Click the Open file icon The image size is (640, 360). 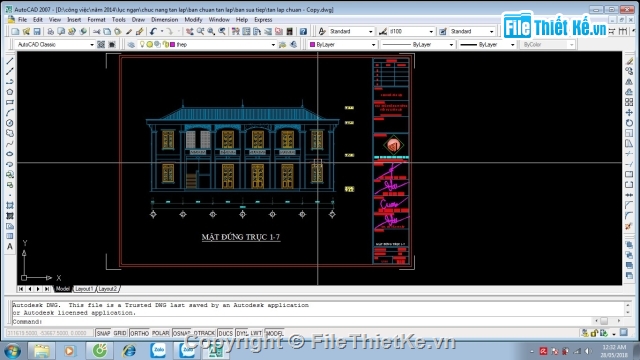pos(26,31)
